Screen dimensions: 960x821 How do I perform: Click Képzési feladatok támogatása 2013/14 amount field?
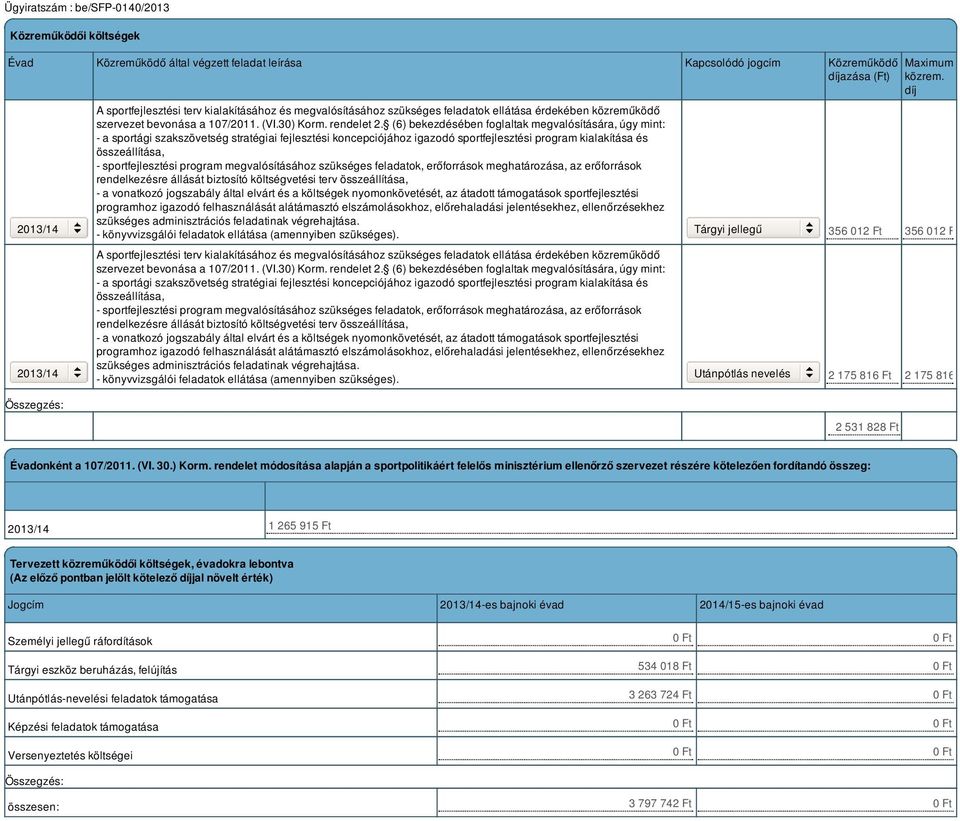pos(566,724)
